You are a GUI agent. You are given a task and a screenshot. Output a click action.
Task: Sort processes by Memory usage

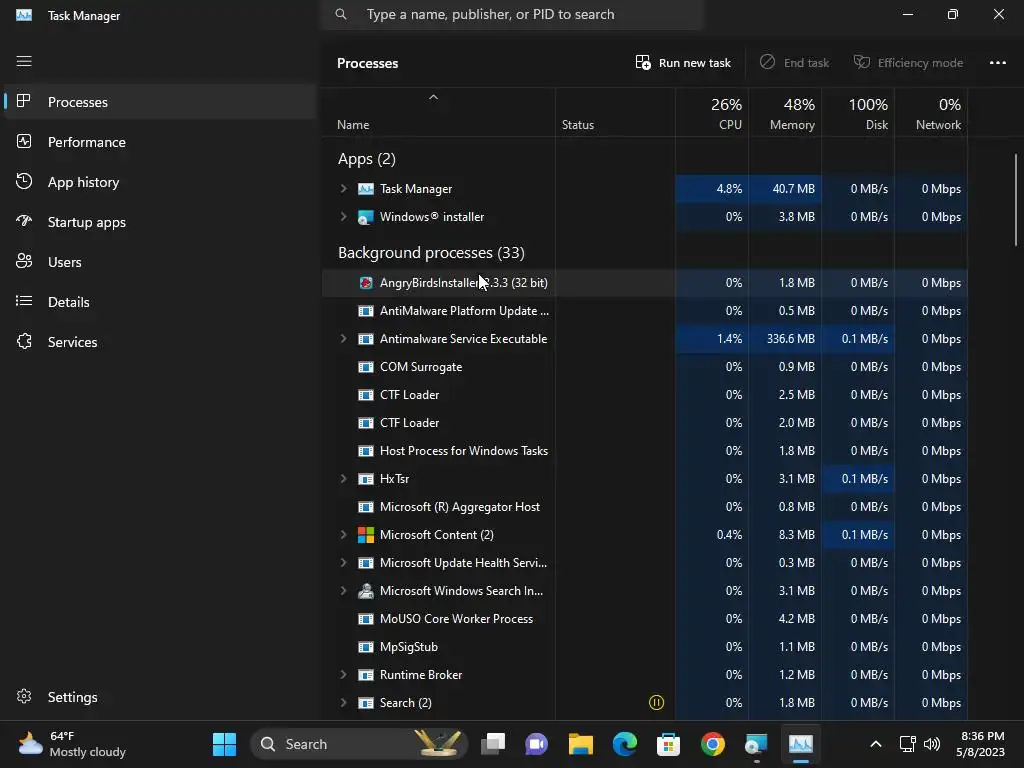pyautogui.click(x=785, y=114)
